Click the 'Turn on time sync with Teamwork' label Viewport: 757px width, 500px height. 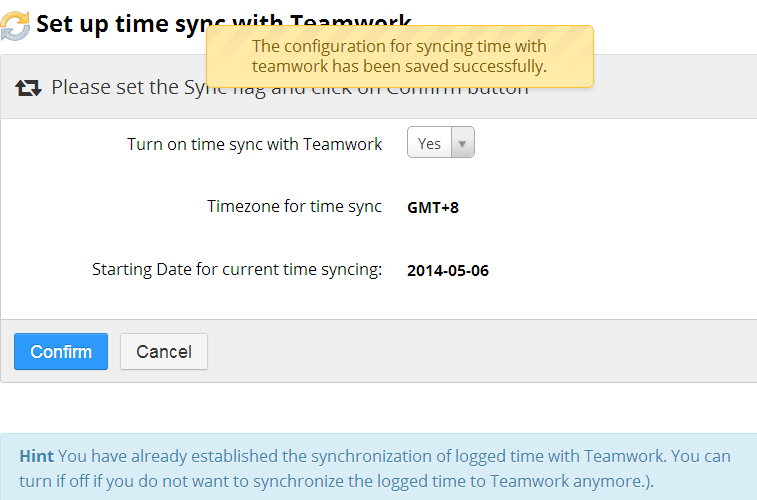pyautogui.click(x=254, y=144)
